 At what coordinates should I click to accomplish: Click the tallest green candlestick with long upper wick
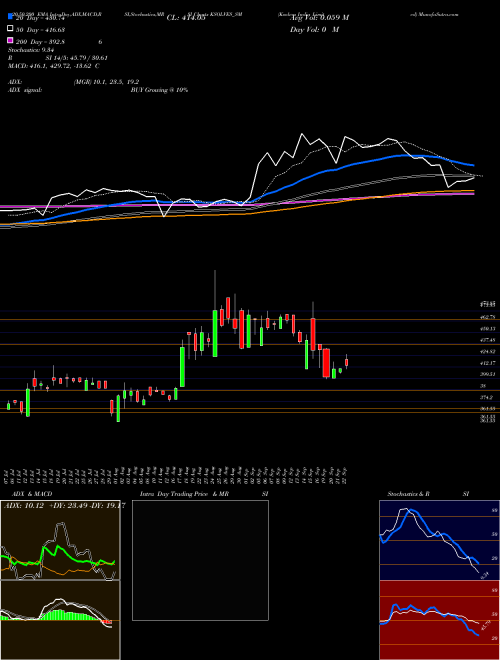click(x=215, y=333)
